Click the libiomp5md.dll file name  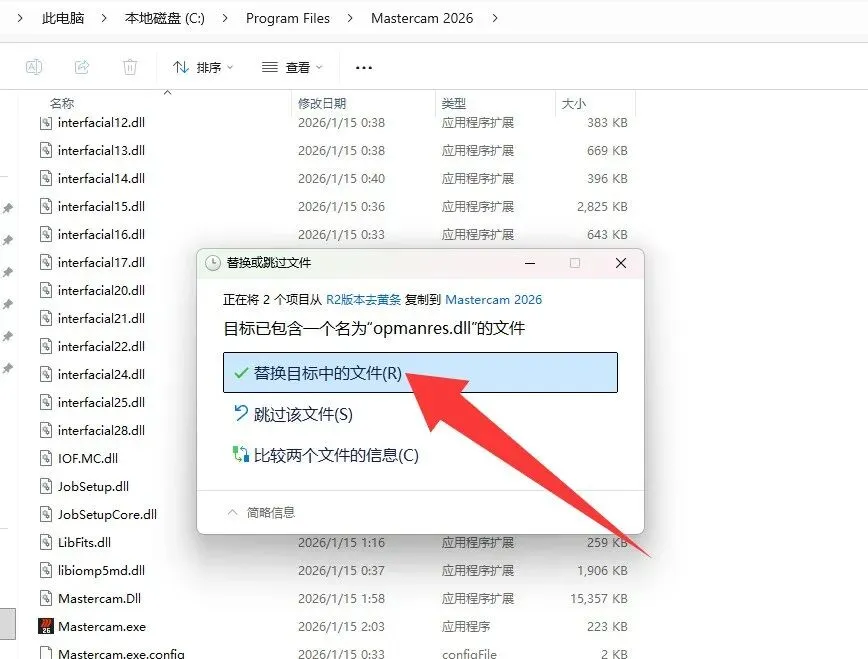coord(101,570)
